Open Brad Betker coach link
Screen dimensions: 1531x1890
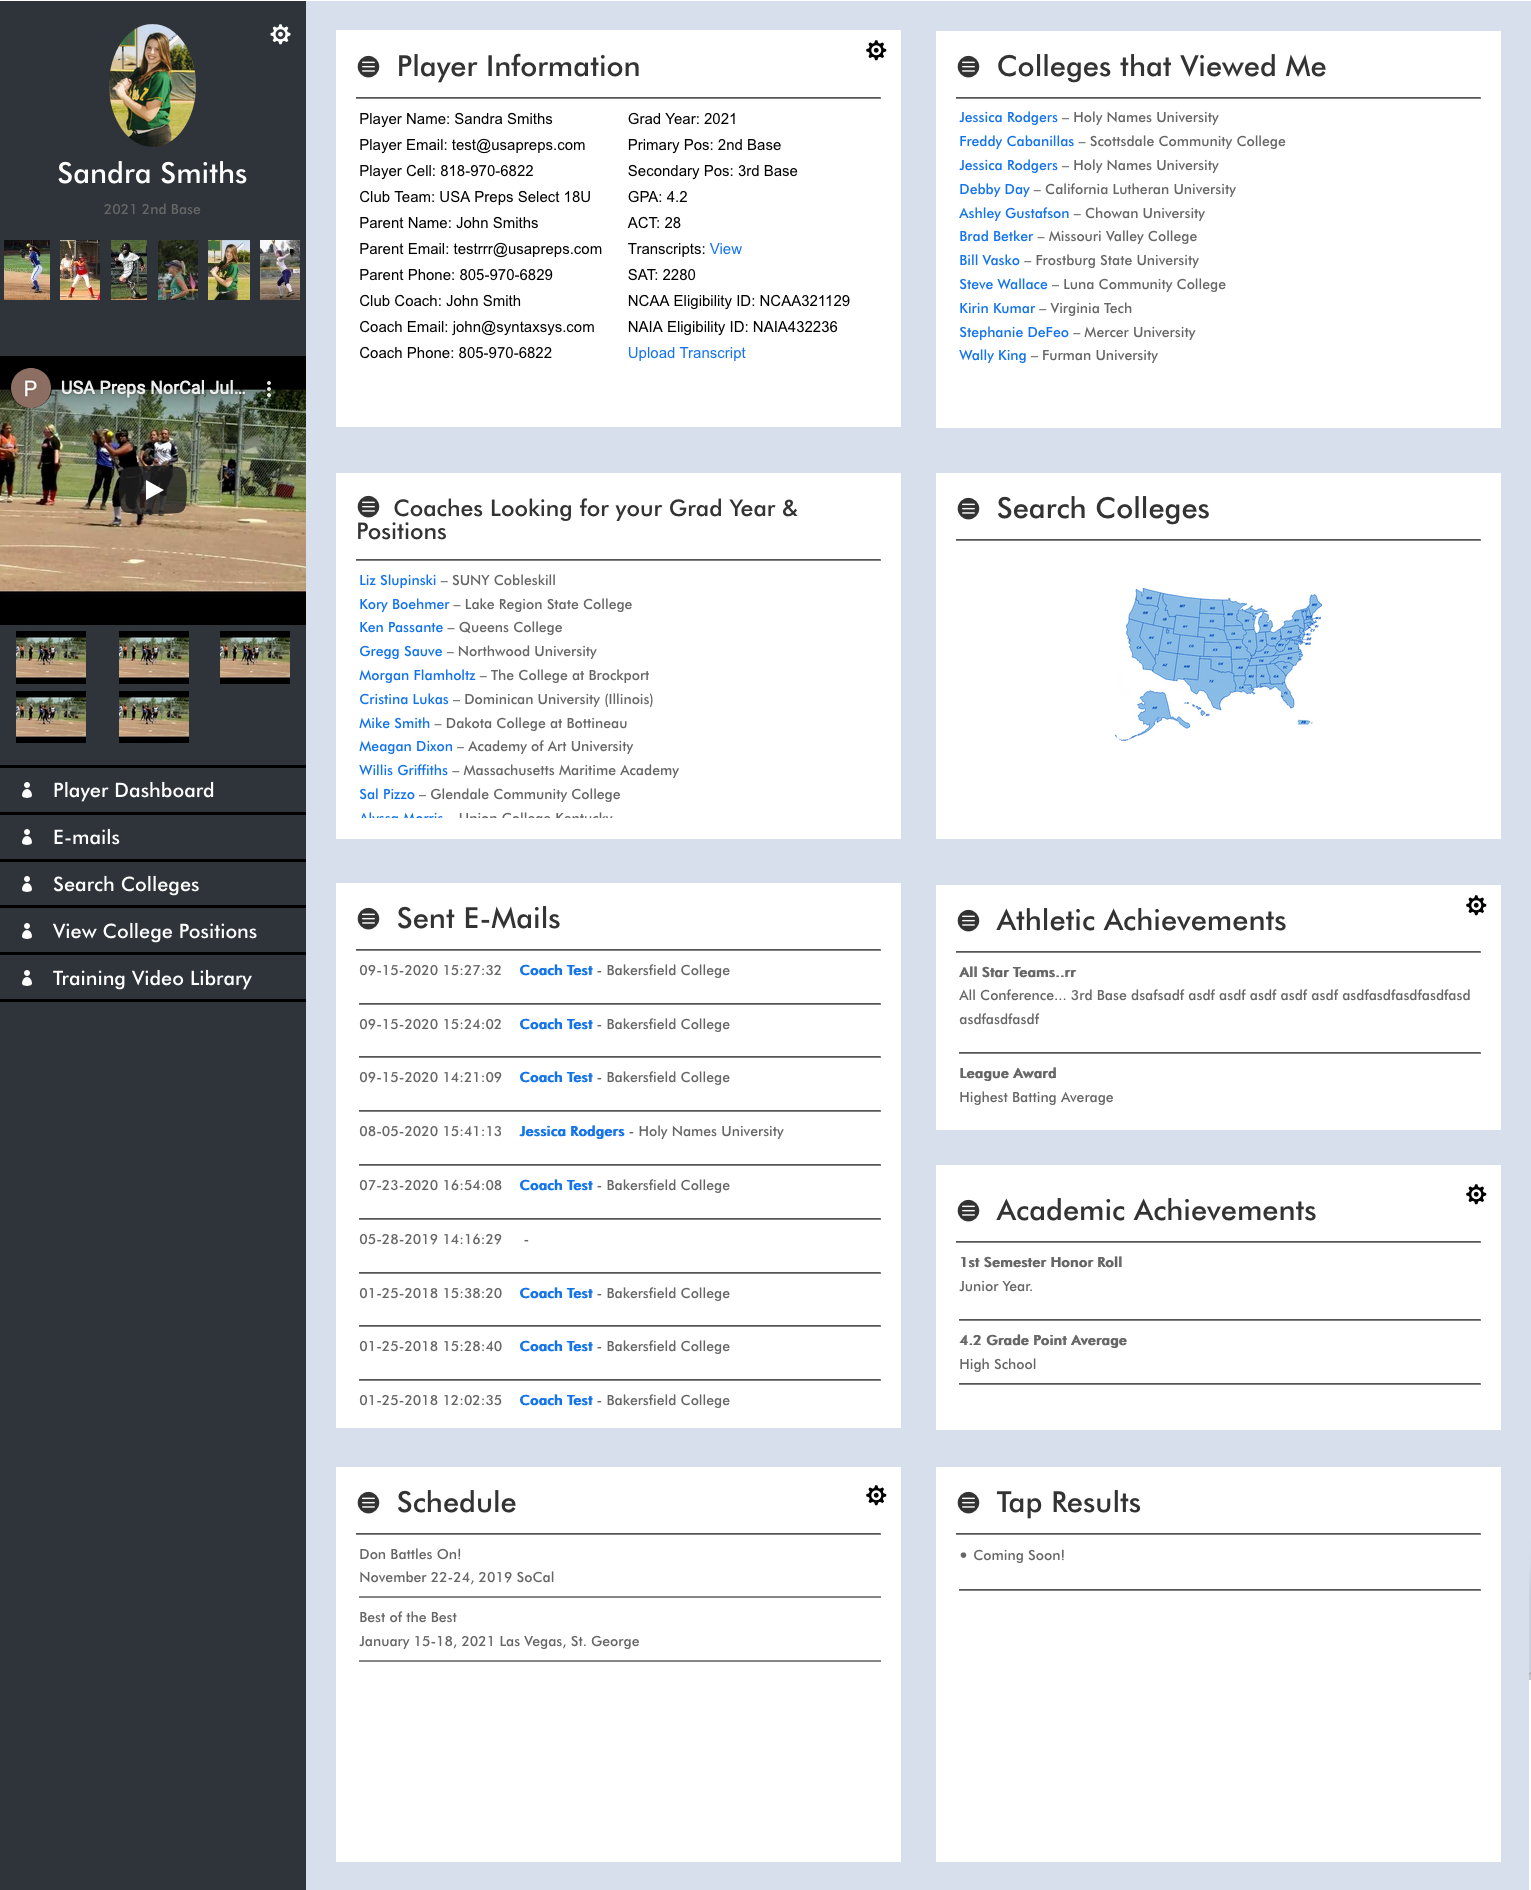tap(996, 236)
